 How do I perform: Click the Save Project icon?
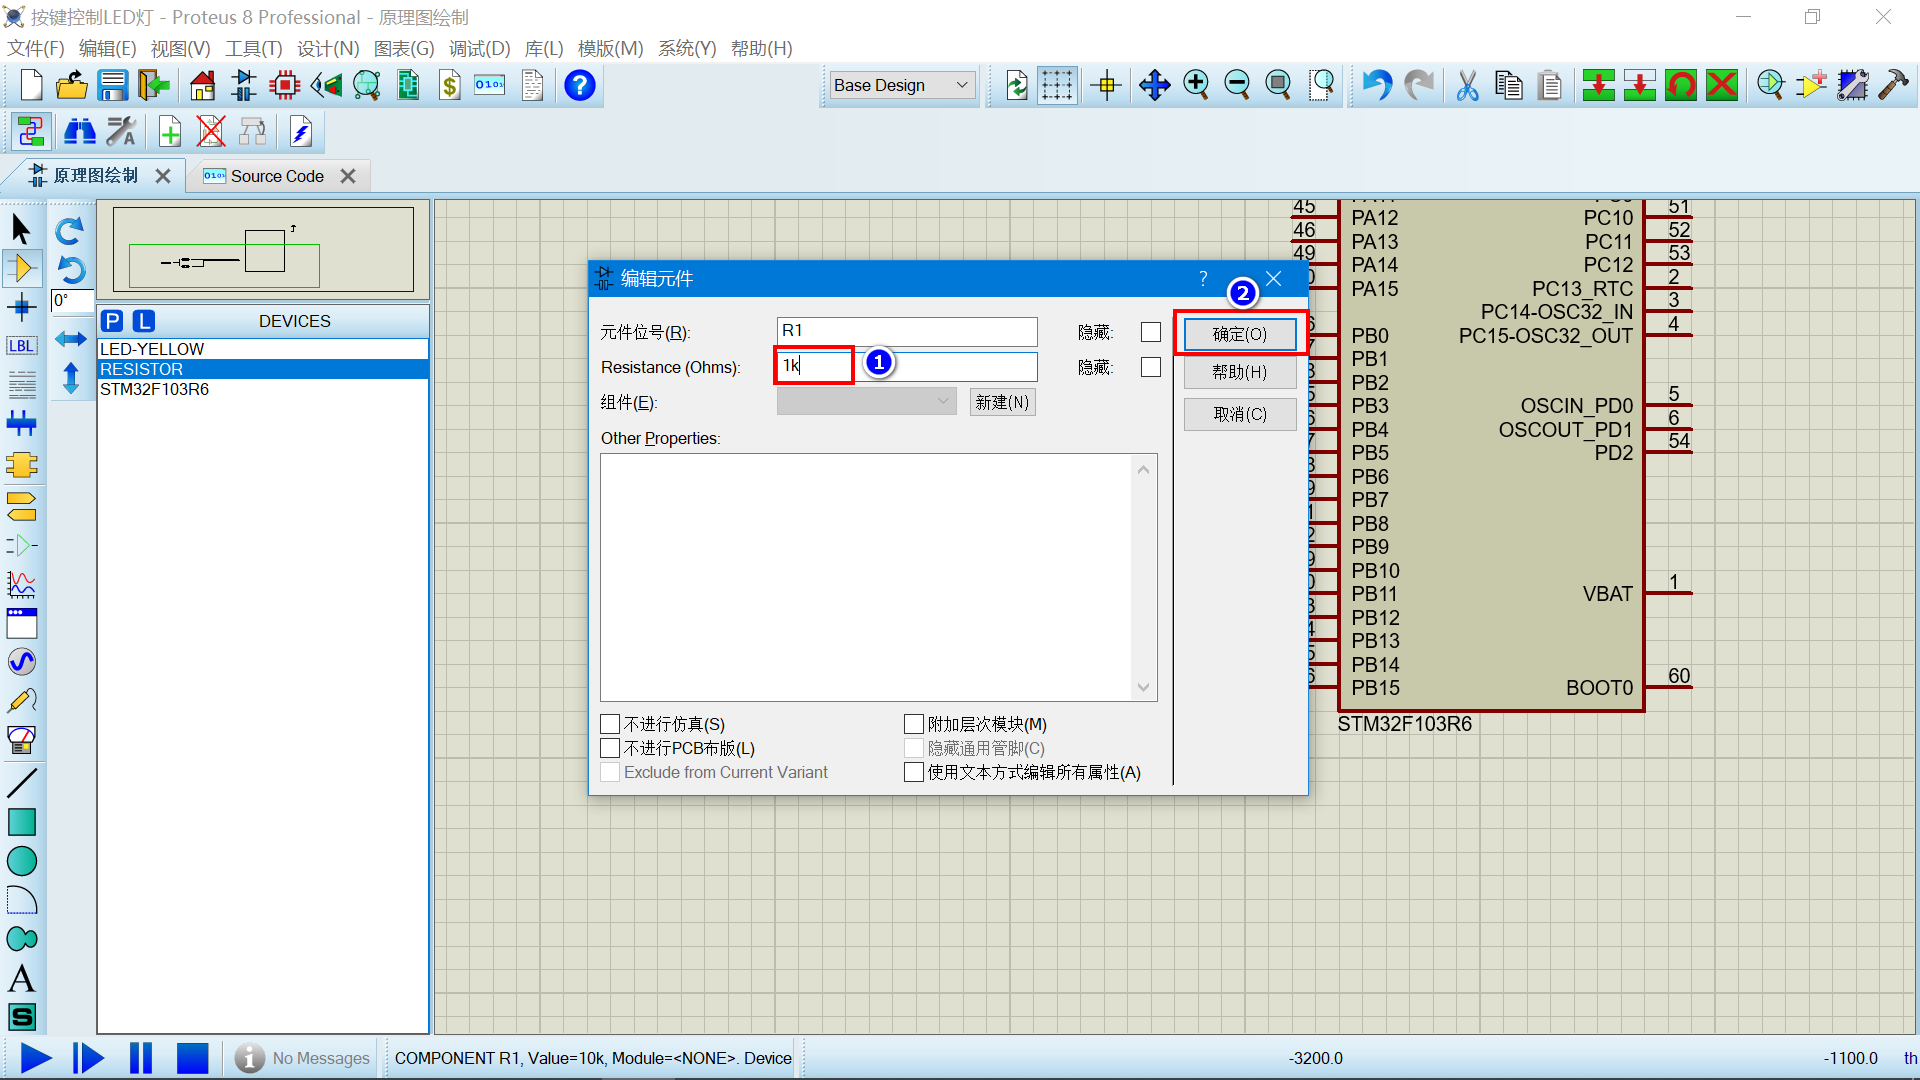pos(113,86)
